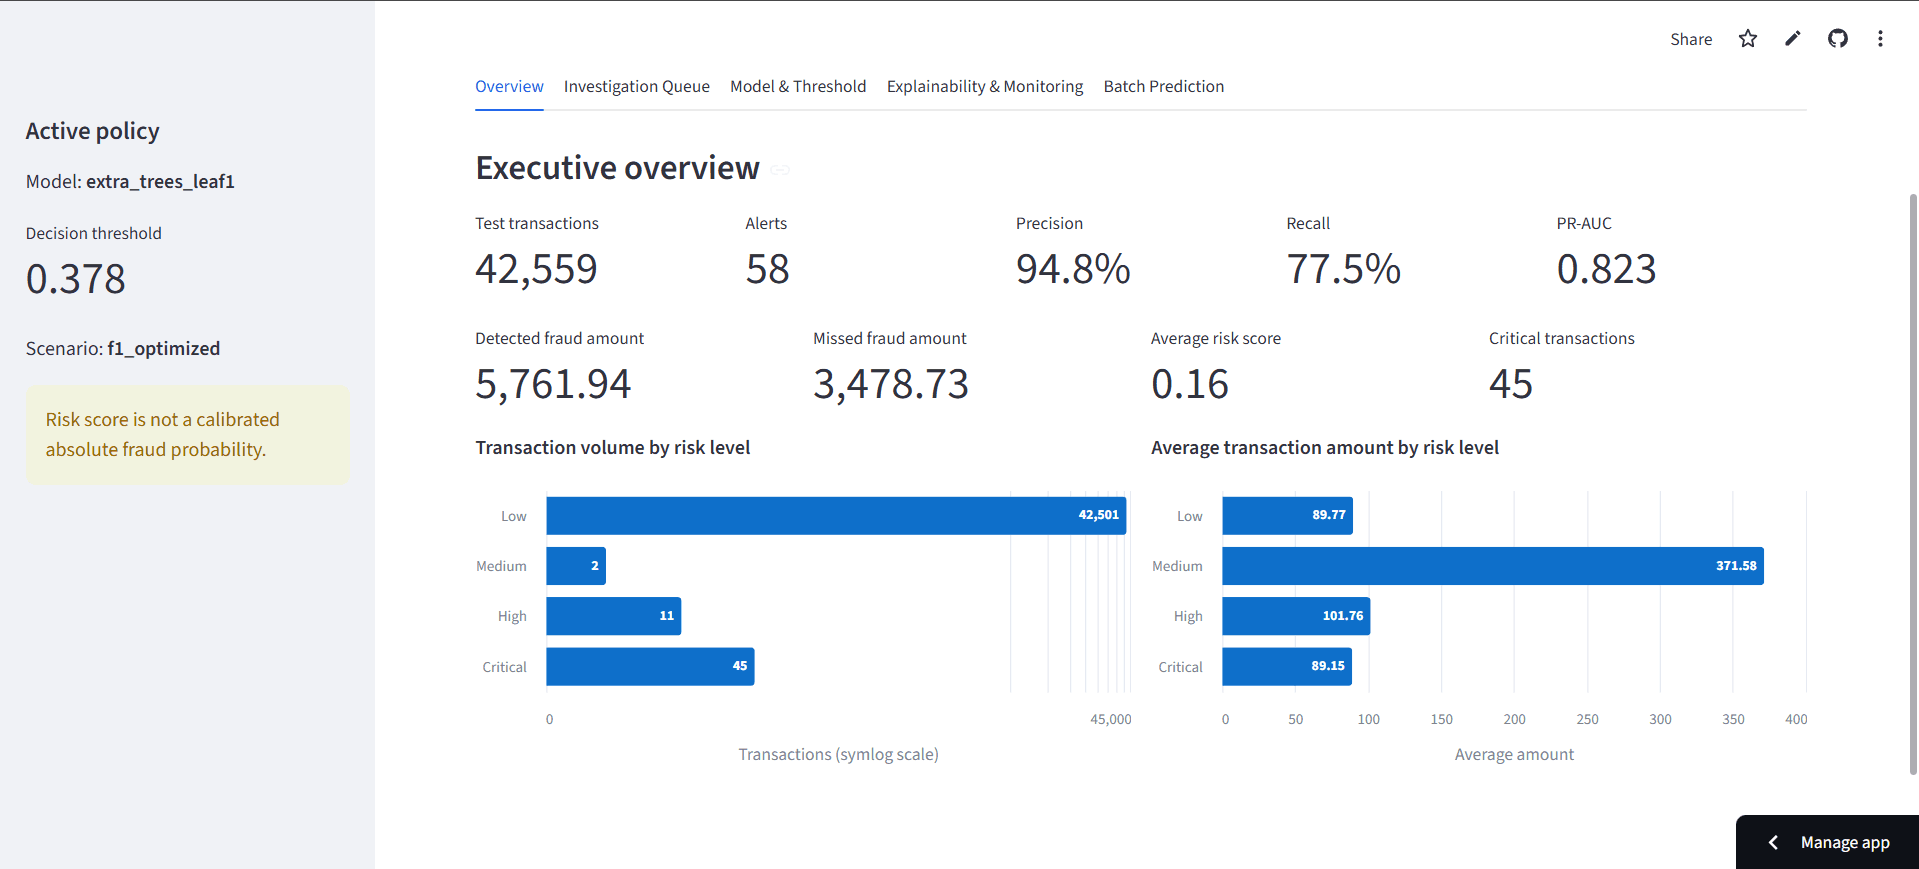This screenshot has width=1919, height=869.
Task: Click the High average amount bar 101.76
Action: coord(1296,616)
